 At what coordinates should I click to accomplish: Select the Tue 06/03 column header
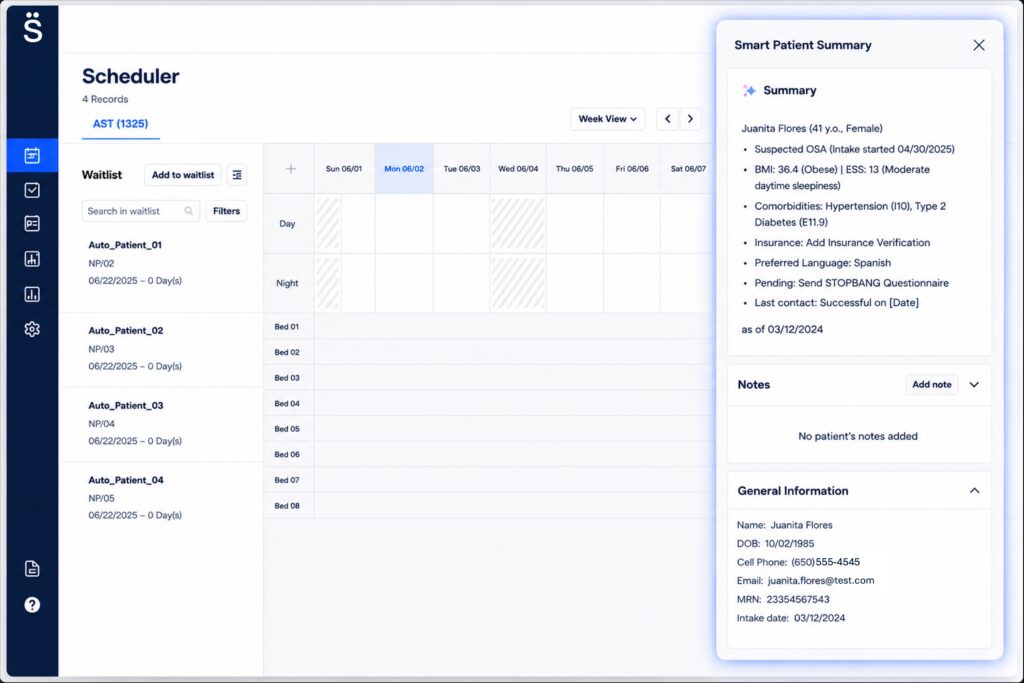click(462, 168)
